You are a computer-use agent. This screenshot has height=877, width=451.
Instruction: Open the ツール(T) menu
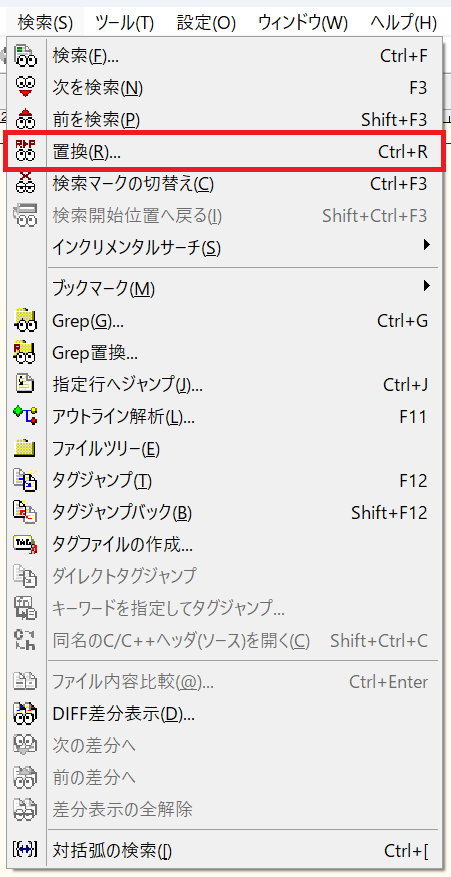pyautogui.click(x=124, y=23)
